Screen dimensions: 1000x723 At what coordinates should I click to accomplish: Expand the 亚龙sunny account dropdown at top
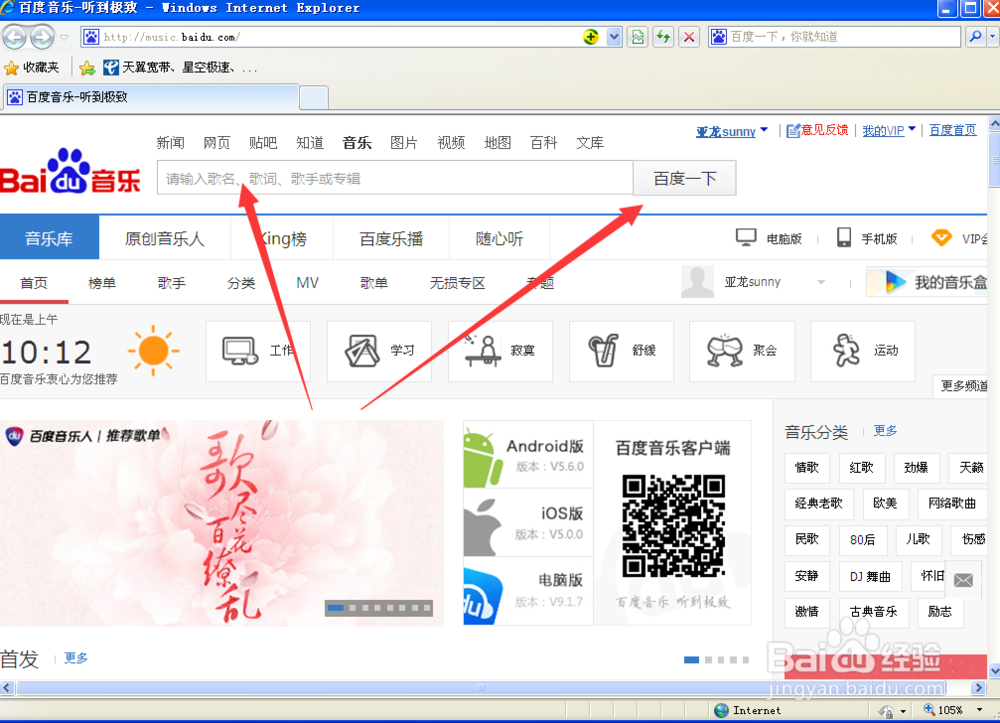[x=764, y=129]
